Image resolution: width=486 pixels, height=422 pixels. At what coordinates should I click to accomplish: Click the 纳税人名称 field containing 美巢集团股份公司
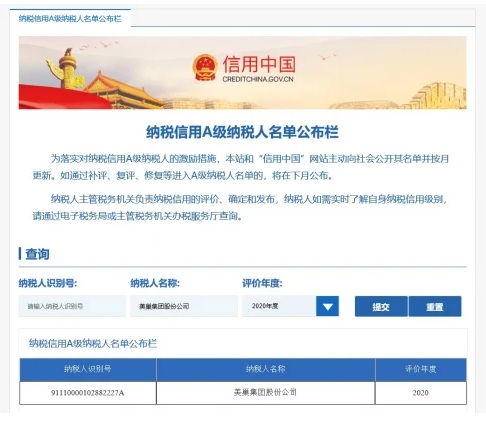(x=184, y=306)
